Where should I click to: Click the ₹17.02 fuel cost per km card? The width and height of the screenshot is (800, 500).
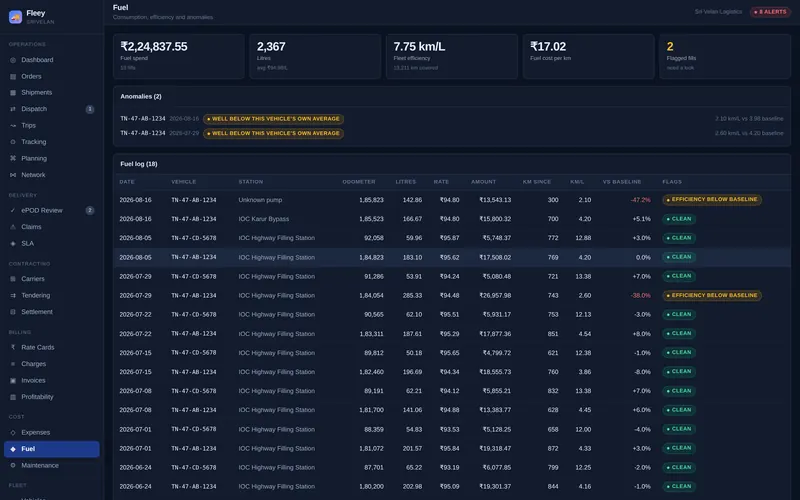pyautogui.click(x=588, y=56)
